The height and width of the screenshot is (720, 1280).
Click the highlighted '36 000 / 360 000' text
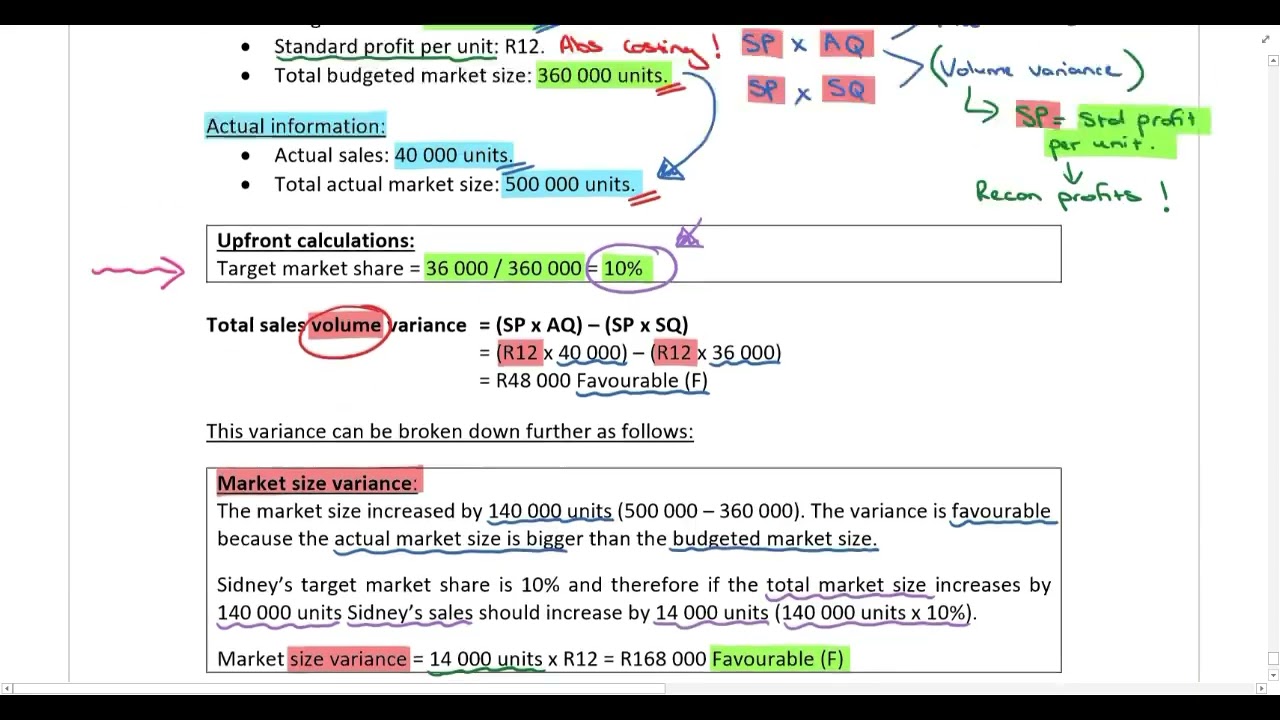(x=503, y=269)
